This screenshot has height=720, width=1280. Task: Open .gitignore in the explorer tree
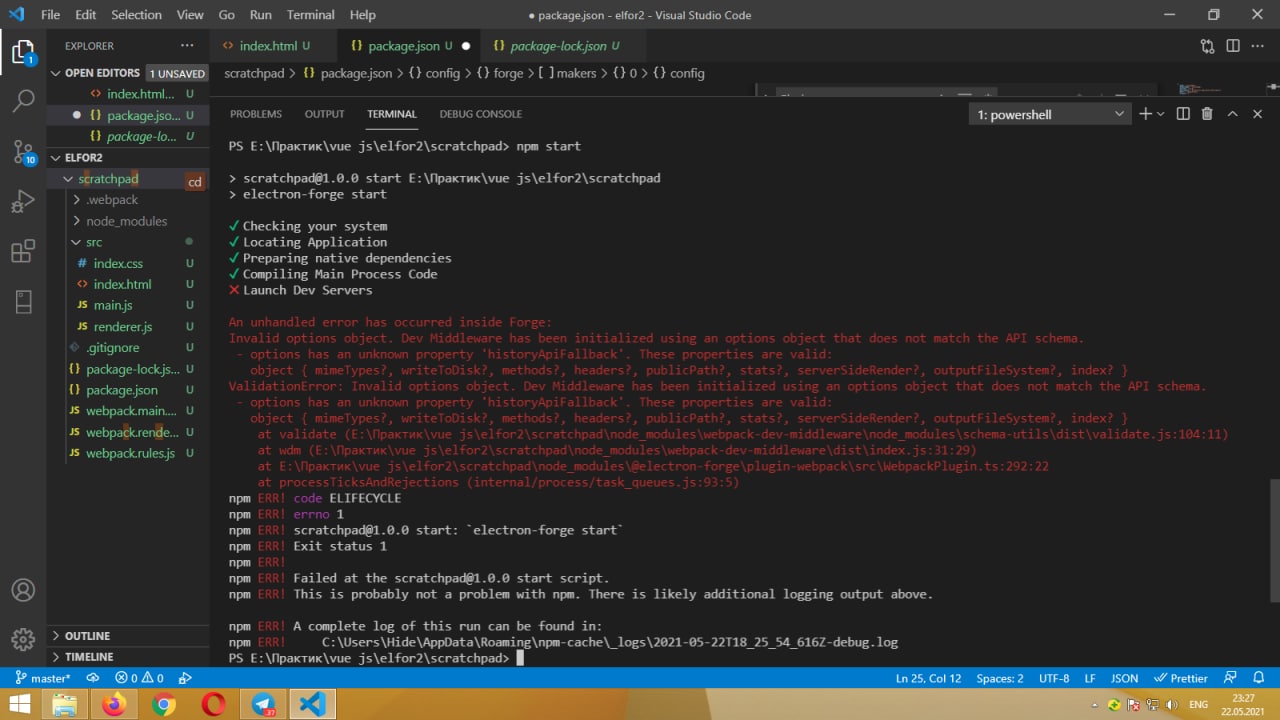coord(112,348)
